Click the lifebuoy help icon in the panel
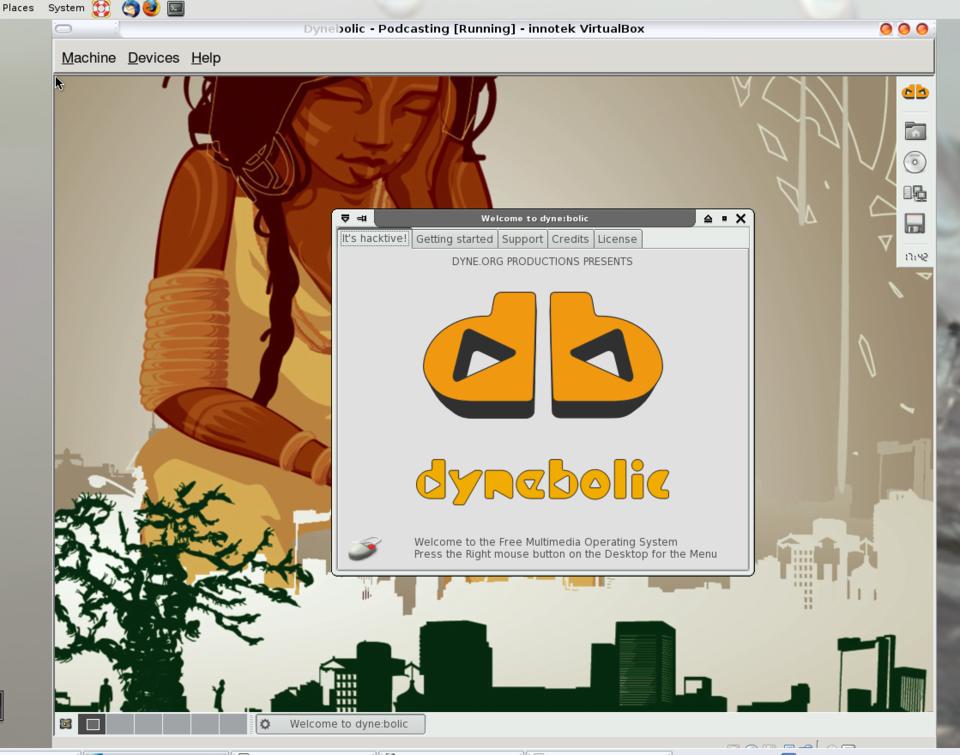Image resolution: width=960 pixels, height=755 pixels. (101, 8)
